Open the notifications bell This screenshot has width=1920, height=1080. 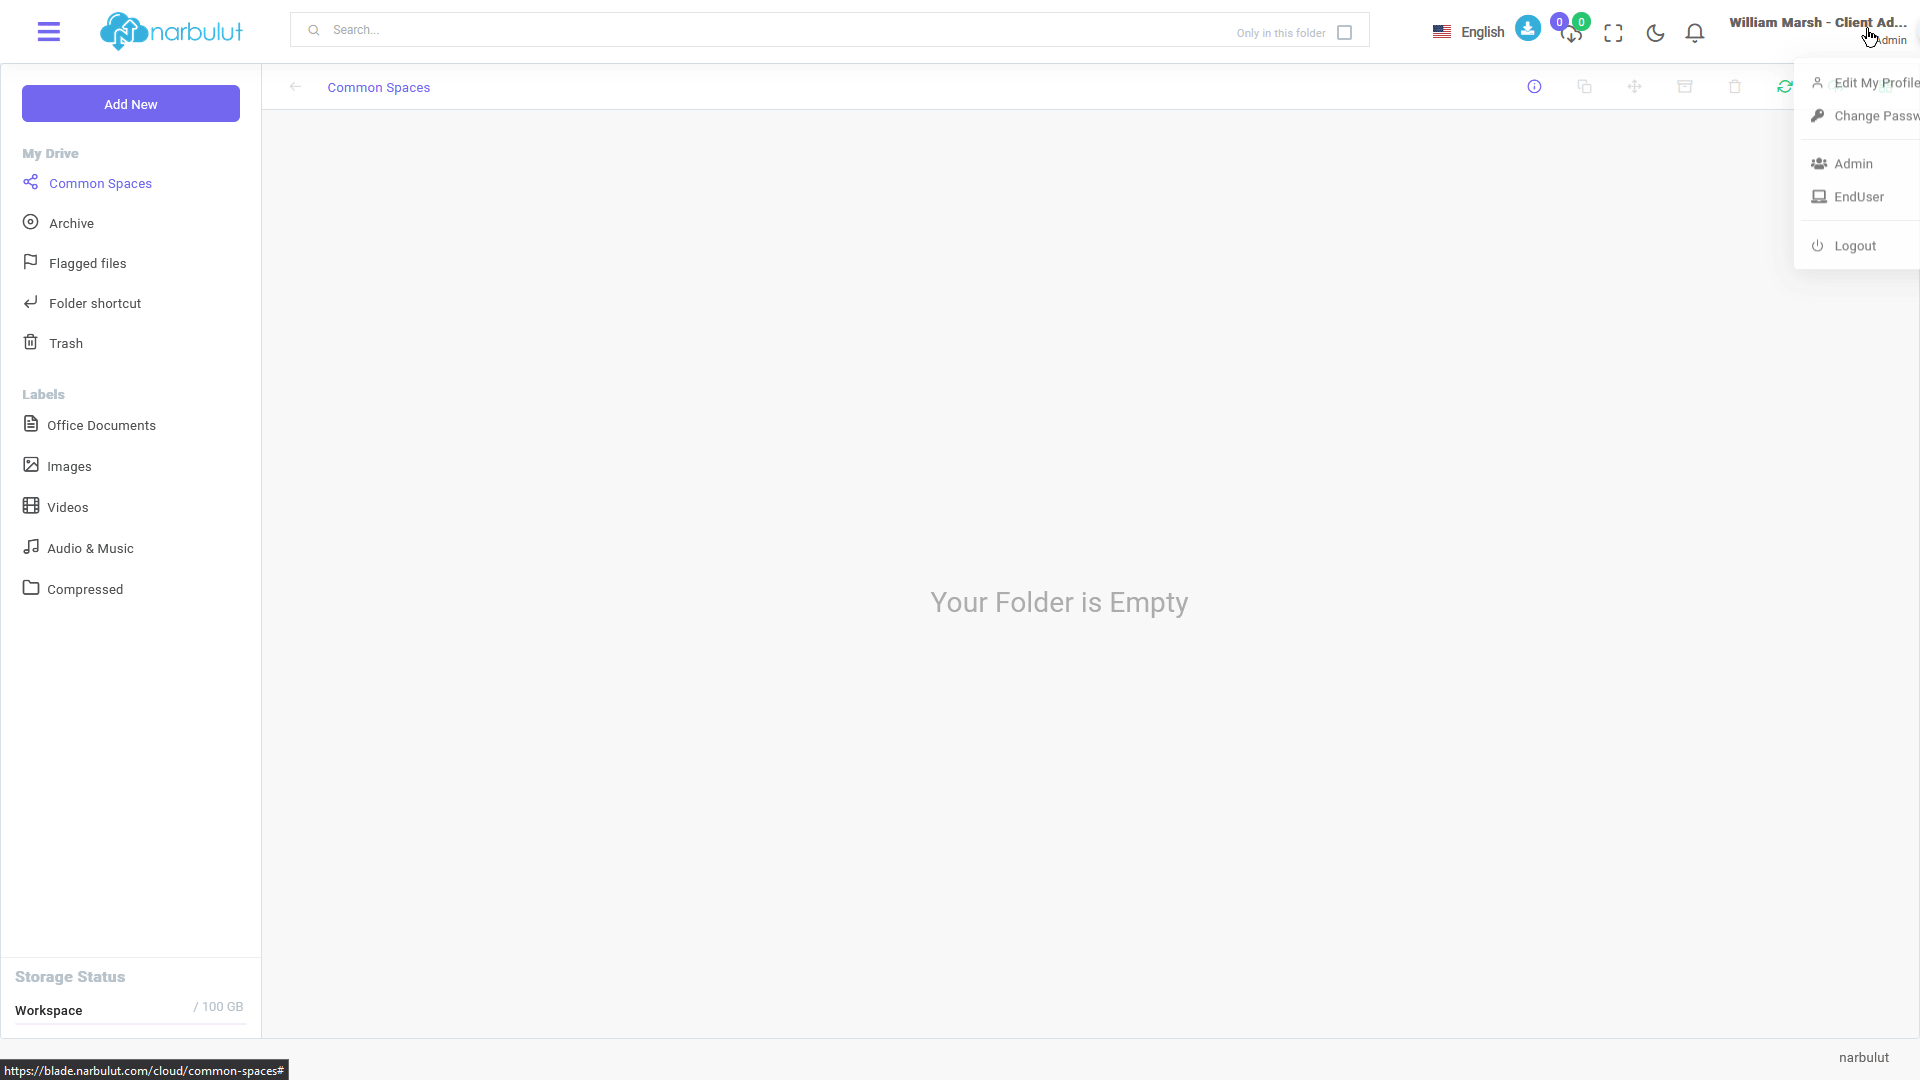click(1695, 33)
